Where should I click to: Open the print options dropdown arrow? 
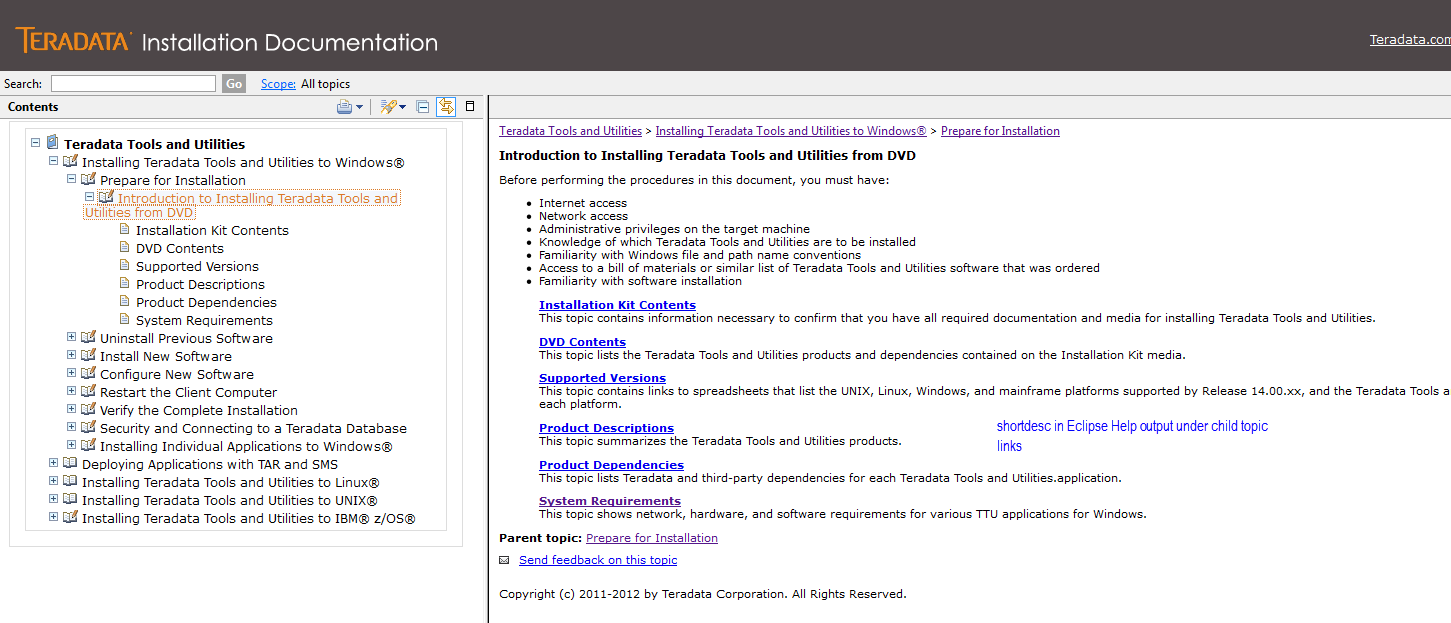[x=359, y=107]
